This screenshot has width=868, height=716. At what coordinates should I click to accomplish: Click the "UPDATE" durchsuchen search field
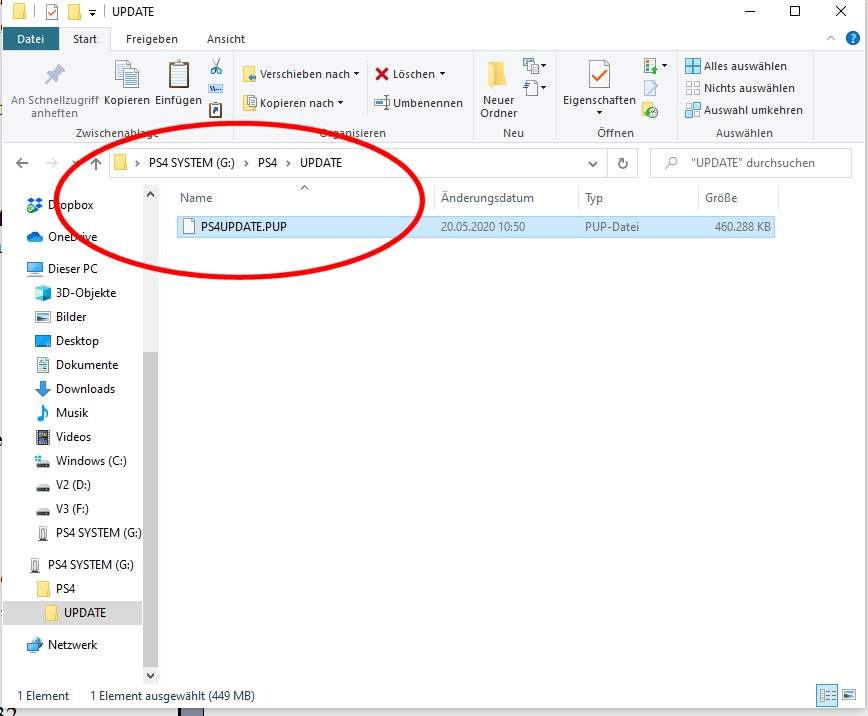pos(751,163)
